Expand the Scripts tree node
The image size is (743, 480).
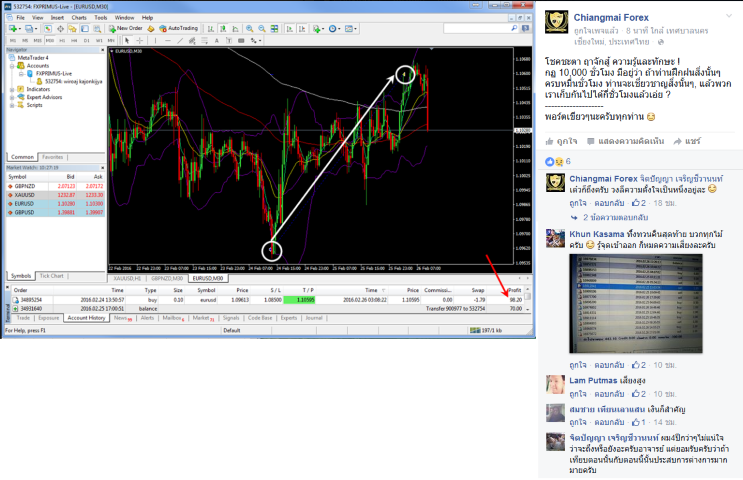[x=12, y=105]
